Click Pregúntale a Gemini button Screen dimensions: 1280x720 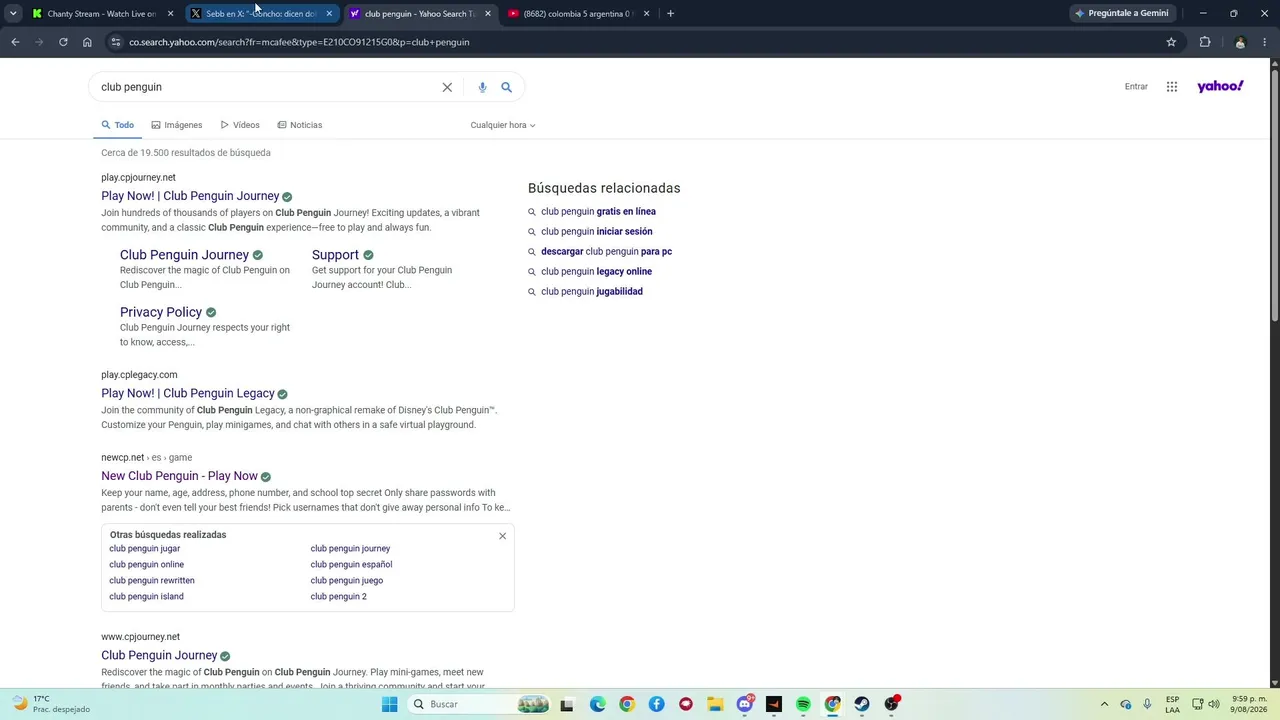1121,14
